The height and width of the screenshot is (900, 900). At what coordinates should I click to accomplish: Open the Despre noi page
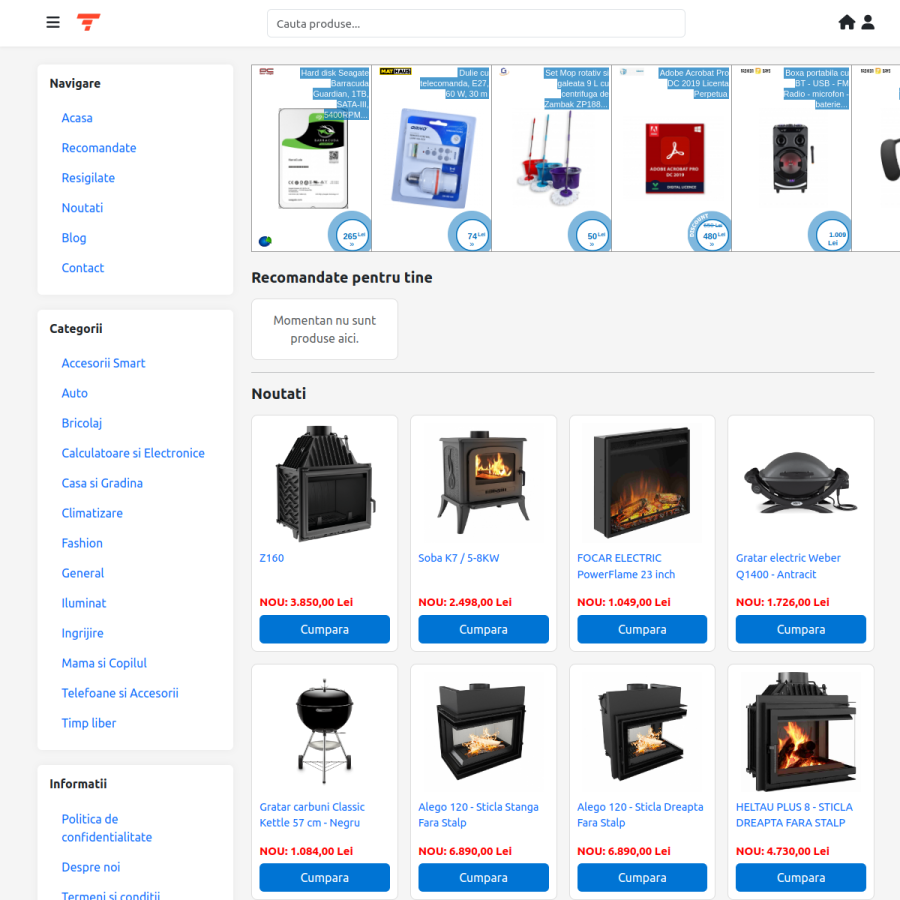point(91,867)
